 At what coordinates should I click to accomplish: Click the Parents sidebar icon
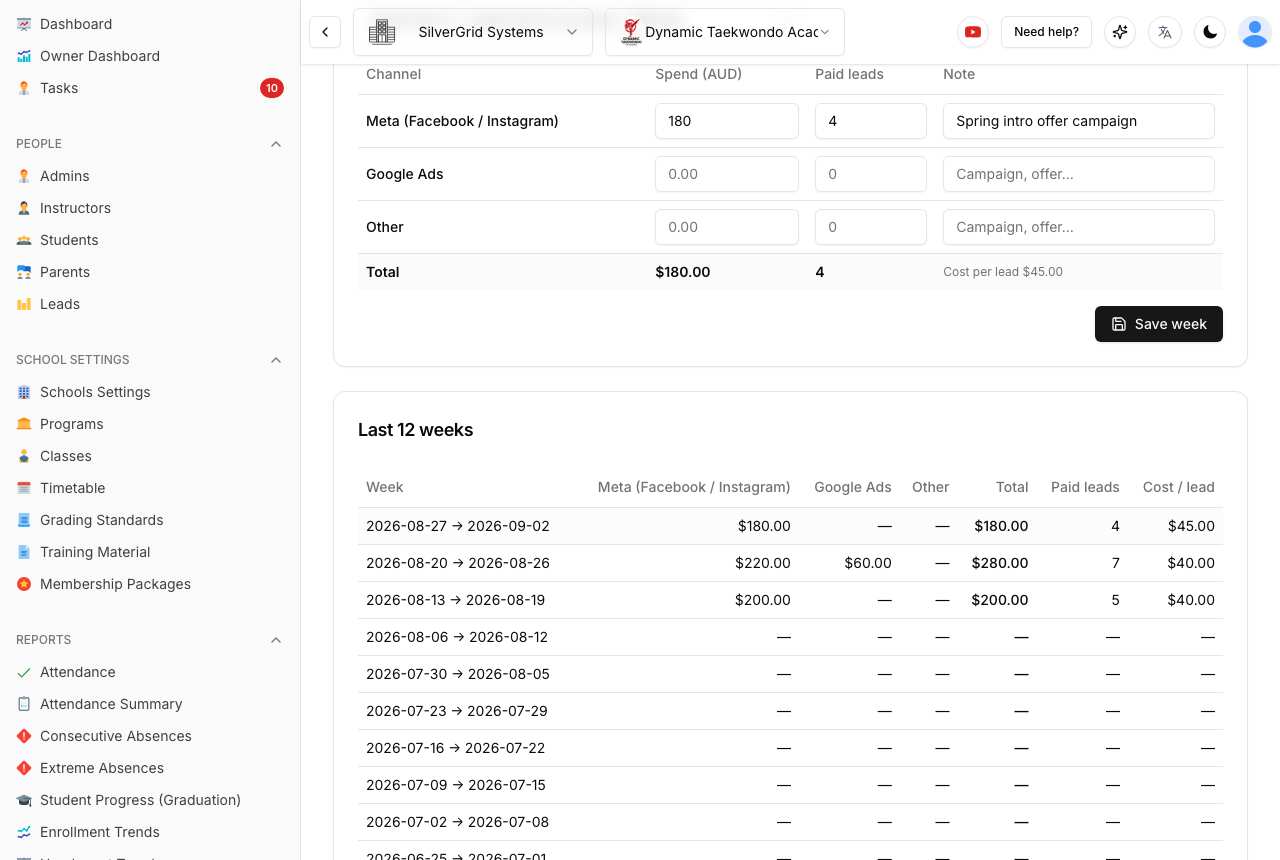click(24, 272)
